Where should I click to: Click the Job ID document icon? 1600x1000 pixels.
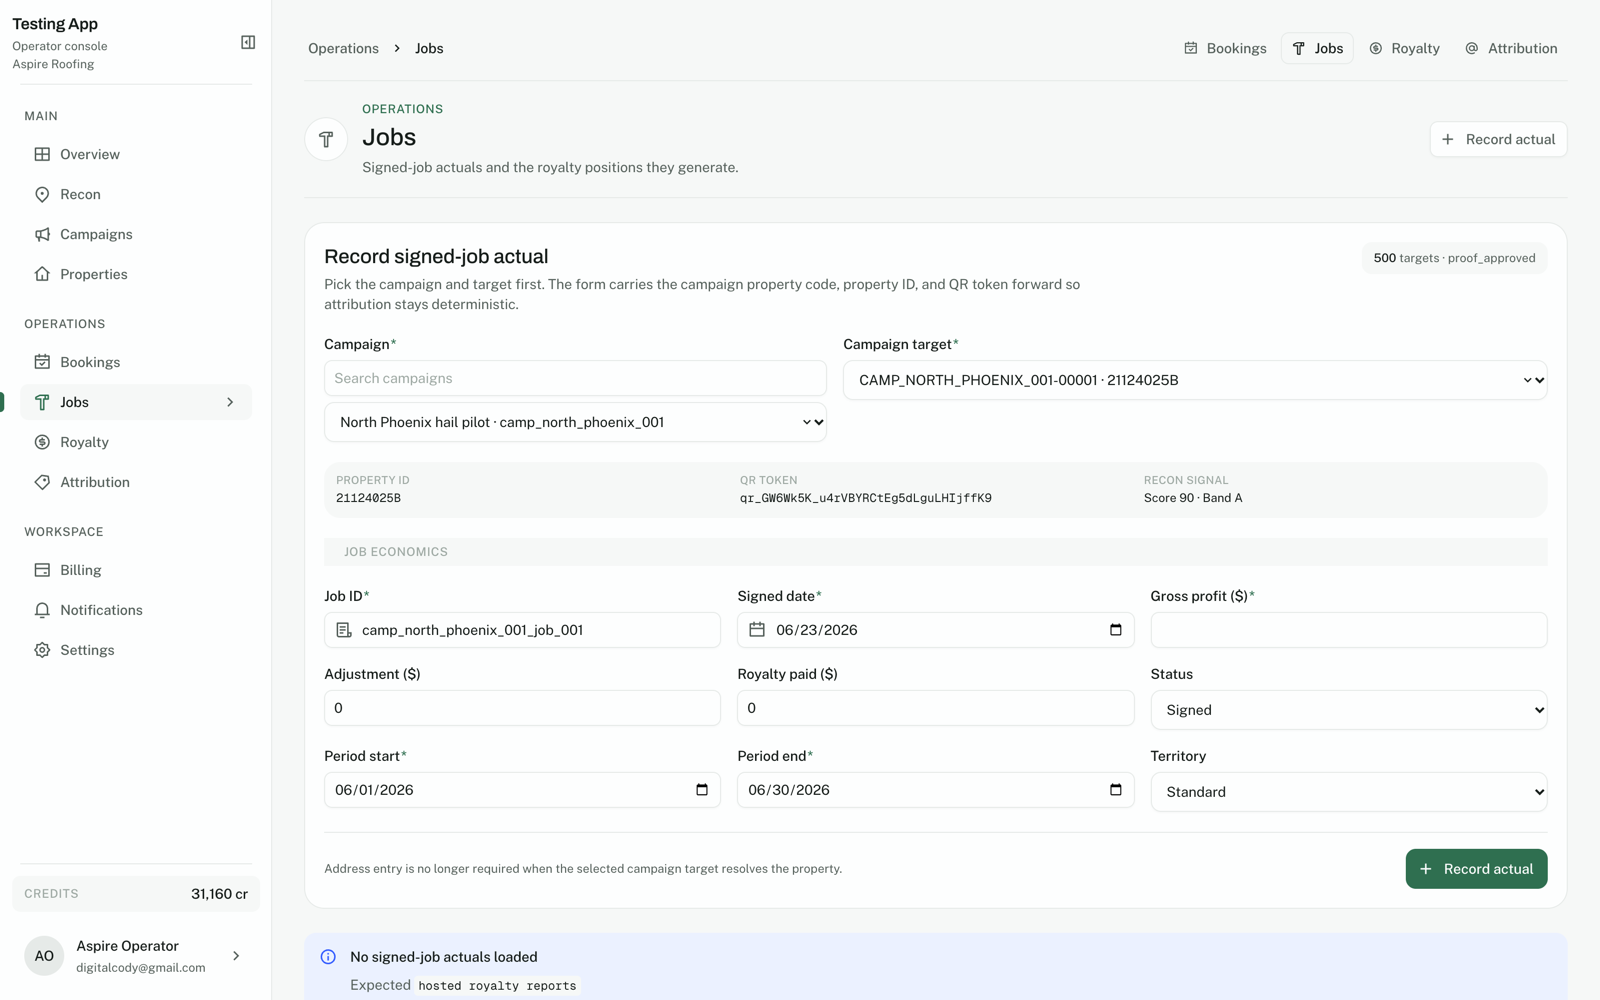pyautogui.click(x=344, y=630)
